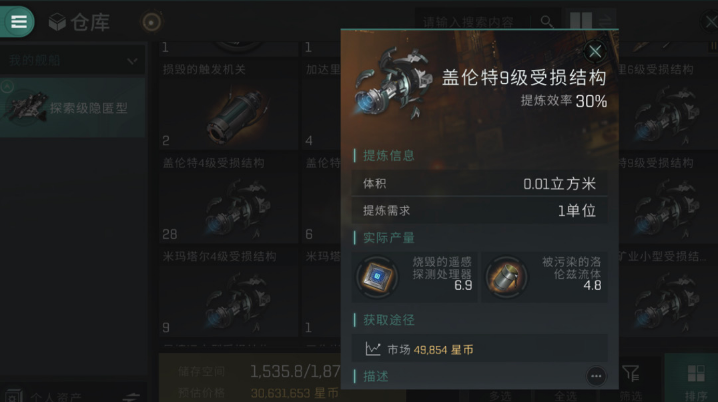The image size is (718, 402).
Task: Expand the 个人资产 panel toggle
Action: tap(133, 396)
